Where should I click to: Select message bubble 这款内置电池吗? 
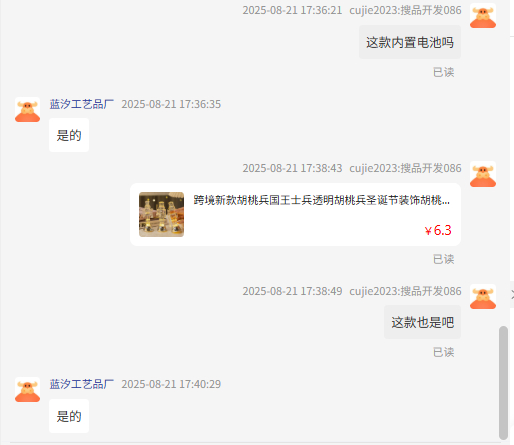410,42
